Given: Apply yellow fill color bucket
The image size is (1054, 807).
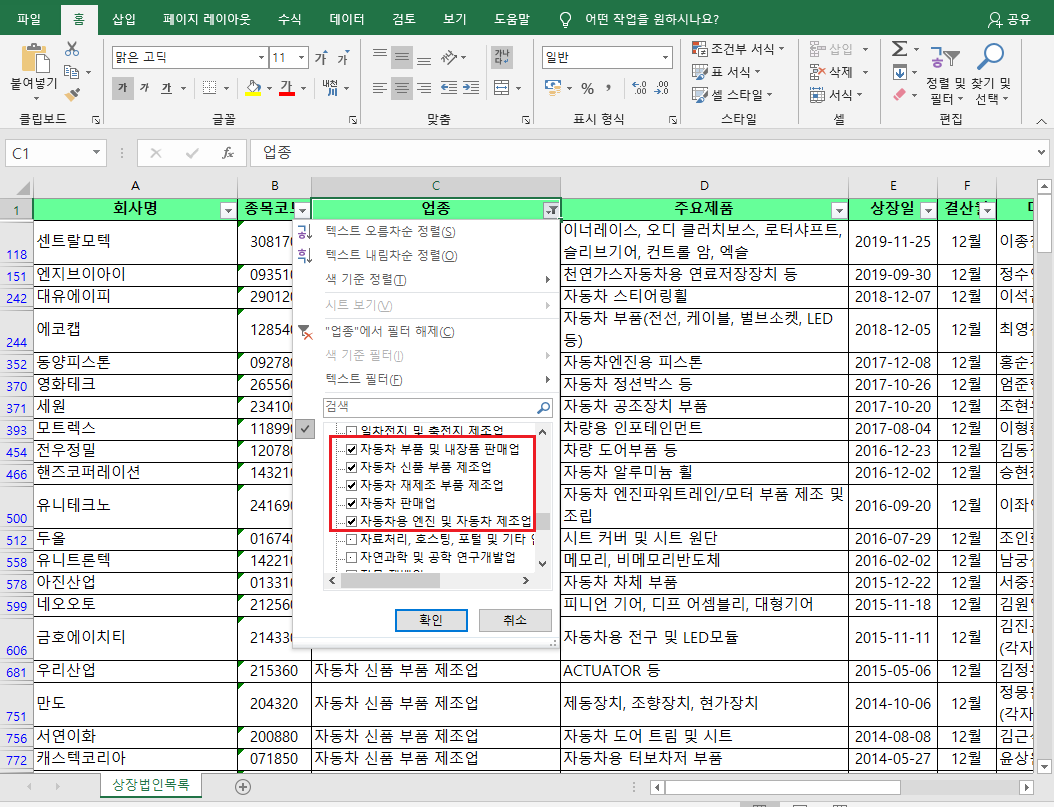Looking at the screenshot, I should coord(253,88).
